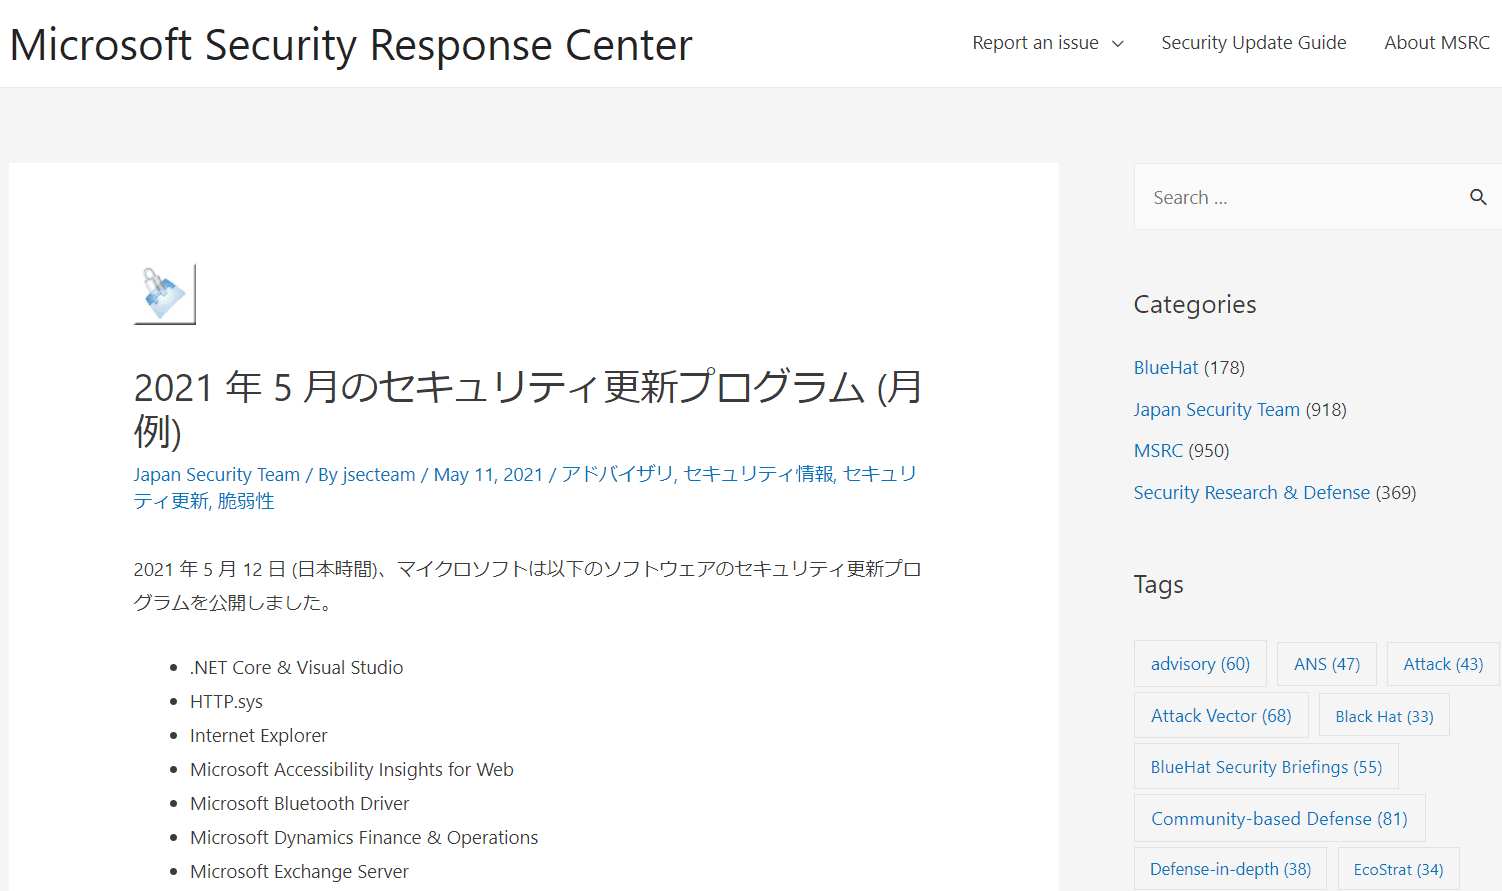Viewport: 1502px width, 891px height.
Task: Open the Japan Security Team category in the sidebar
Action: [1216, 410]
